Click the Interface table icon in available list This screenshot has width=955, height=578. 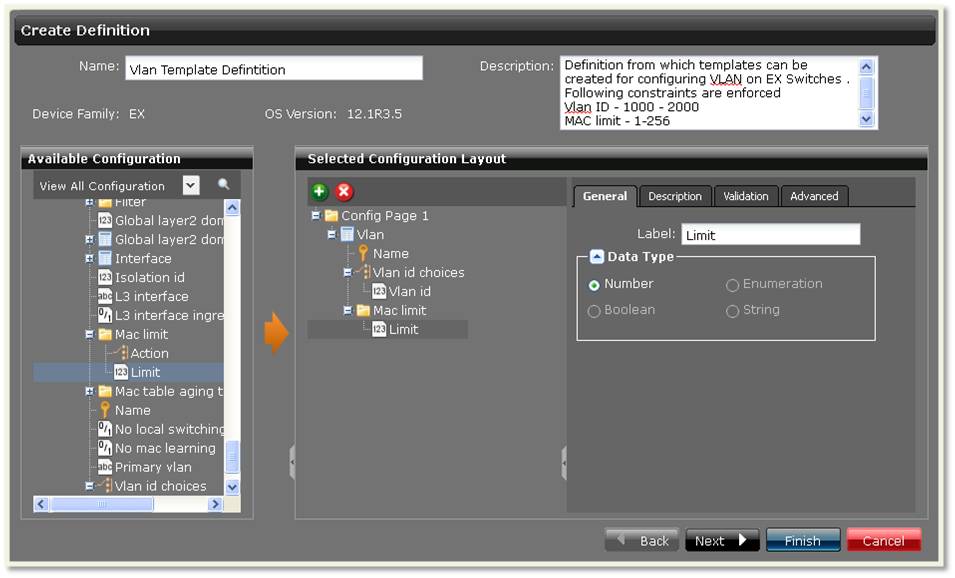tap(105, 258)
